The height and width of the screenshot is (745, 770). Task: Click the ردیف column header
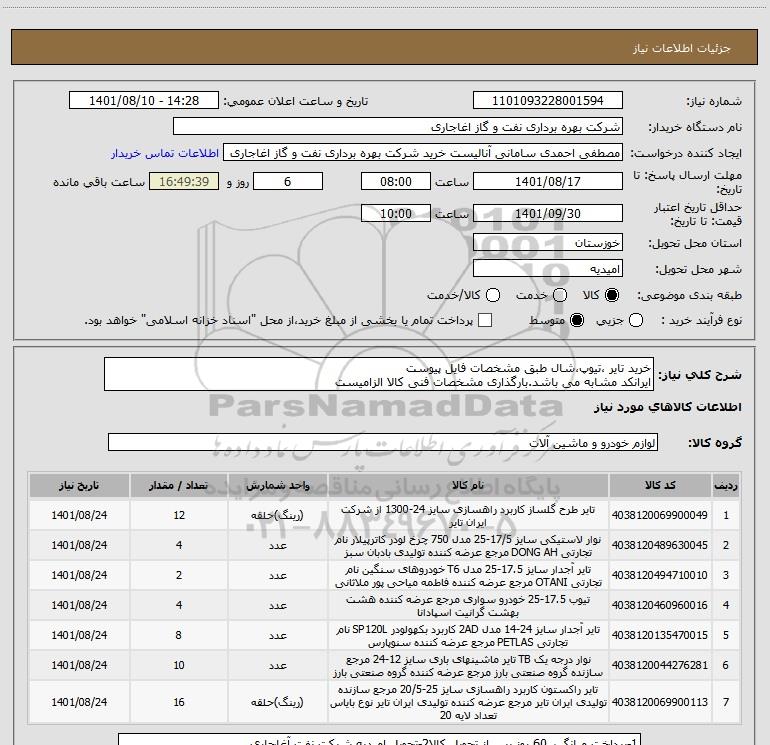pyautogui.click(x=726, y=486)
